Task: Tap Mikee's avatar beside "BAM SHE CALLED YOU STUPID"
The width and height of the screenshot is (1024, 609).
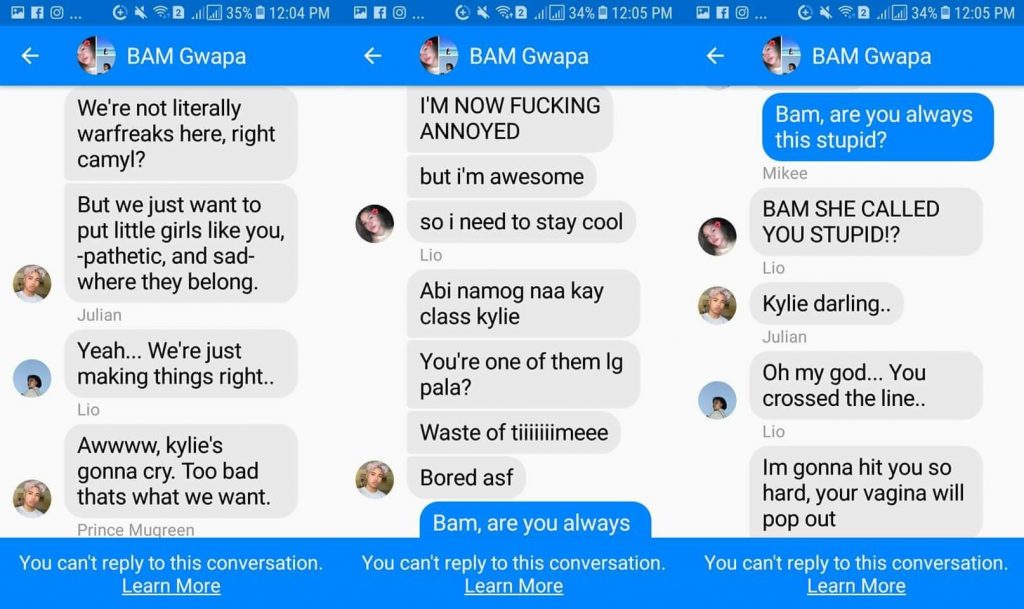Action: point(717,236)
